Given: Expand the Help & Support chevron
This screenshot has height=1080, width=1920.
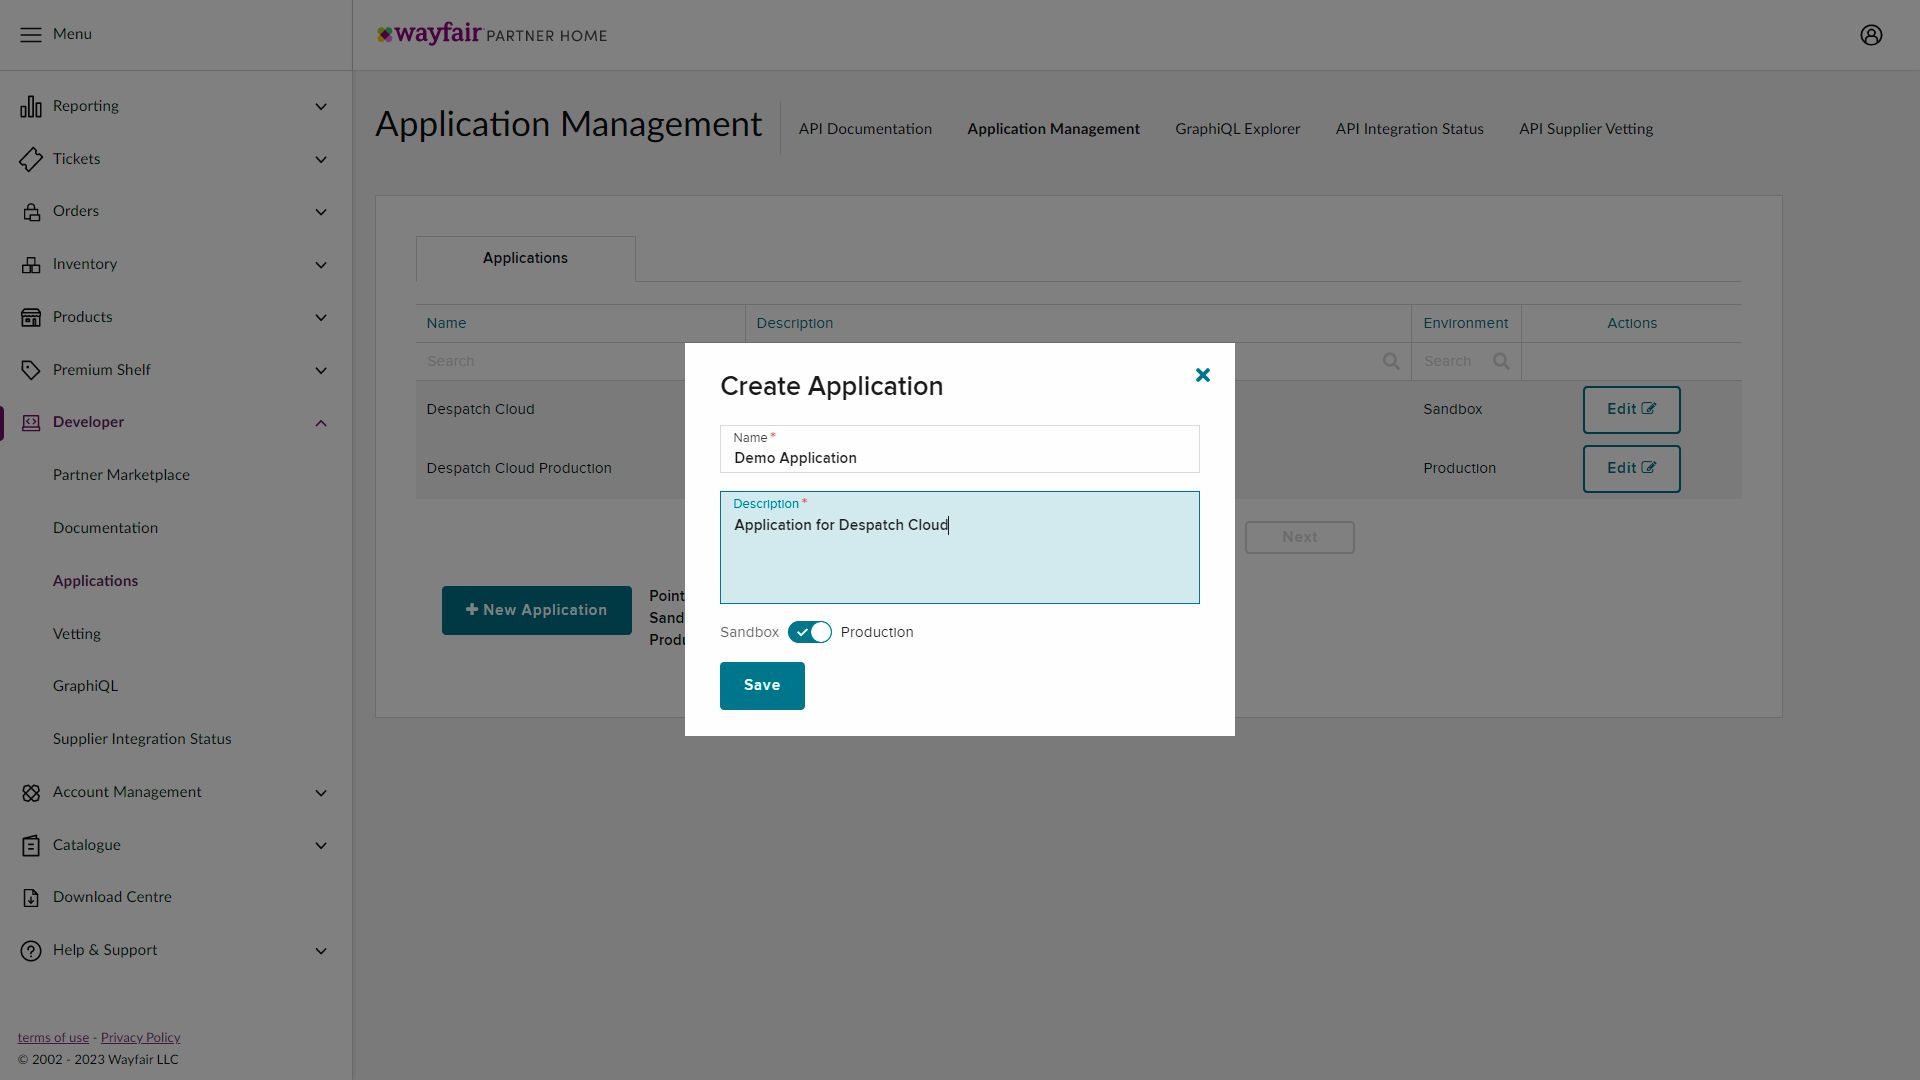Looking at the screenshot, I should pos(321,951).
